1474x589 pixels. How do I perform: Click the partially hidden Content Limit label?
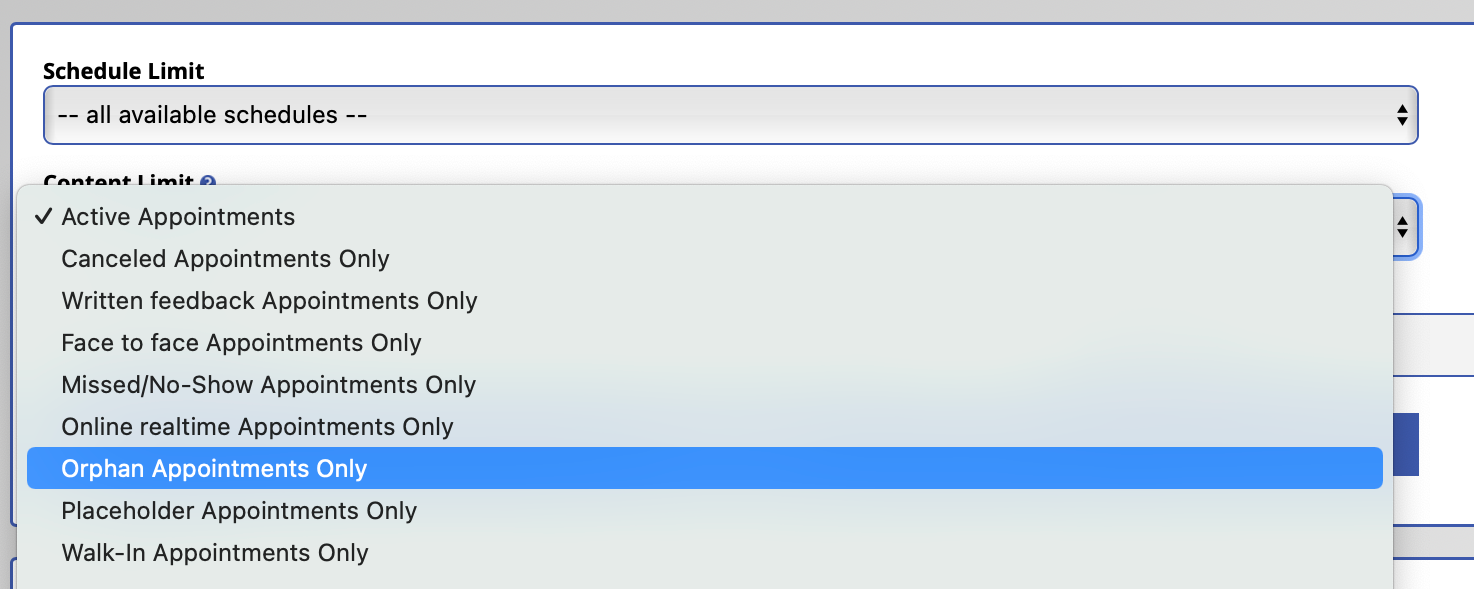119,181
